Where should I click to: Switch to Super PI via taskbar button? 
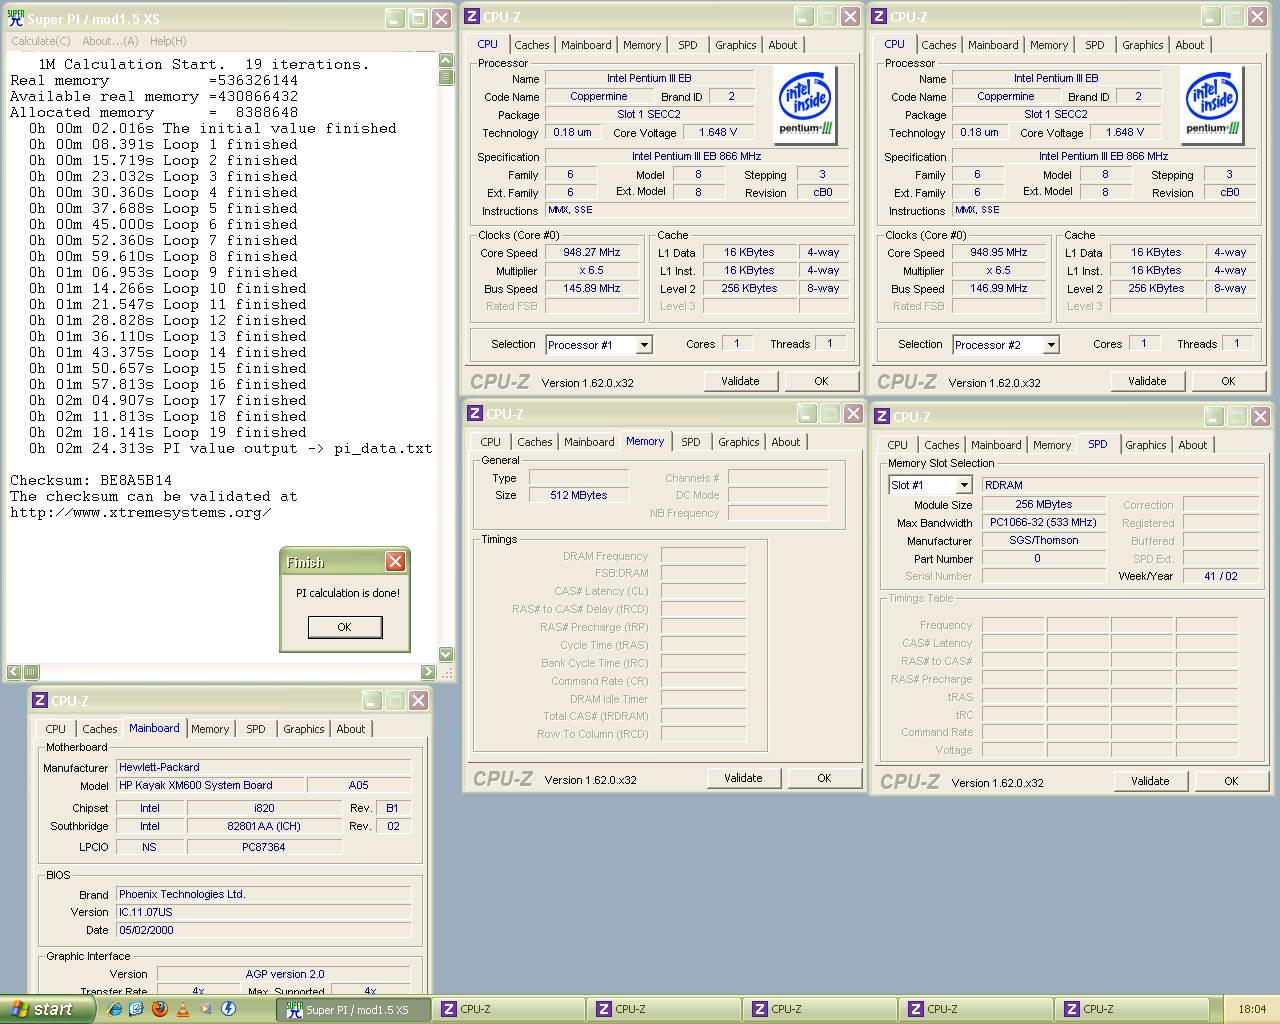pos(354,1009)
